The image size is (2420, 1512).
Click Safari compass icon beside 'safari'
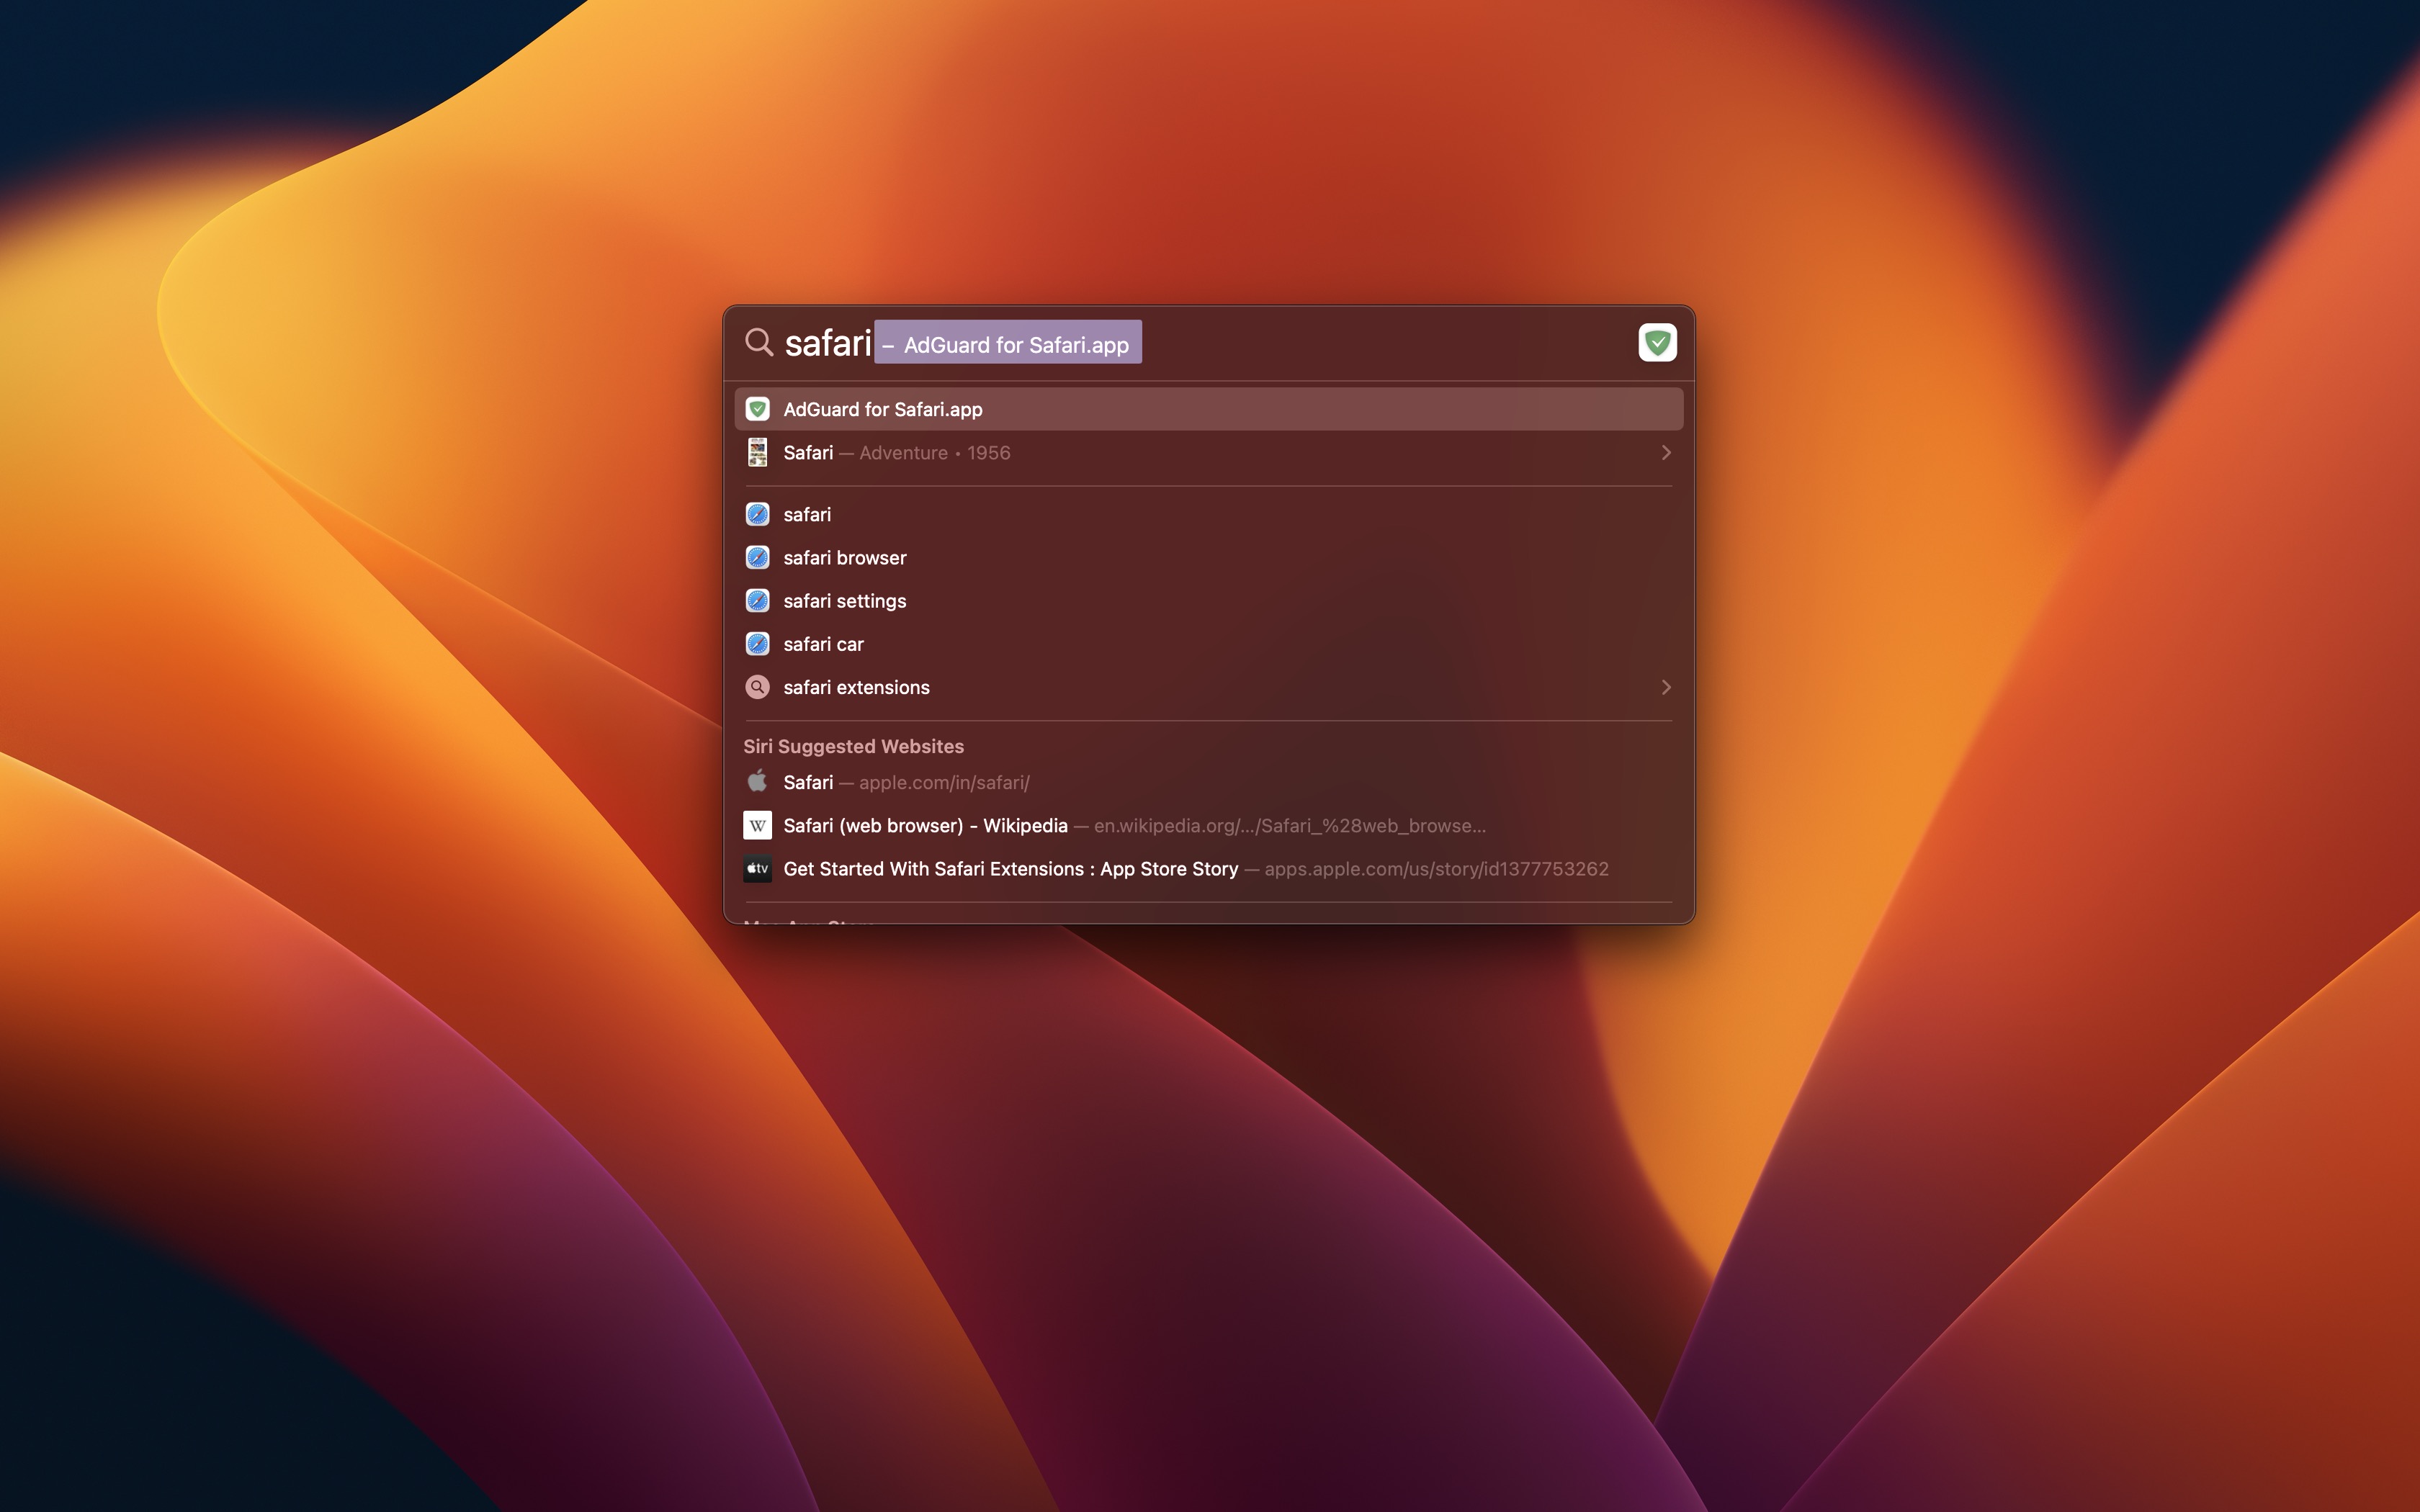pos(758,514)
